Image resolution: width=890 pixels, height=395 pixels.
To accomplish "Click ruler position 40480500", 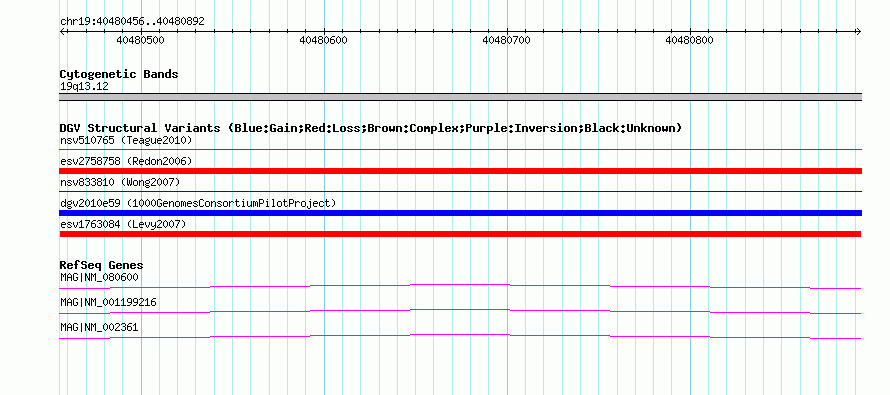I will tap(140, 40).
